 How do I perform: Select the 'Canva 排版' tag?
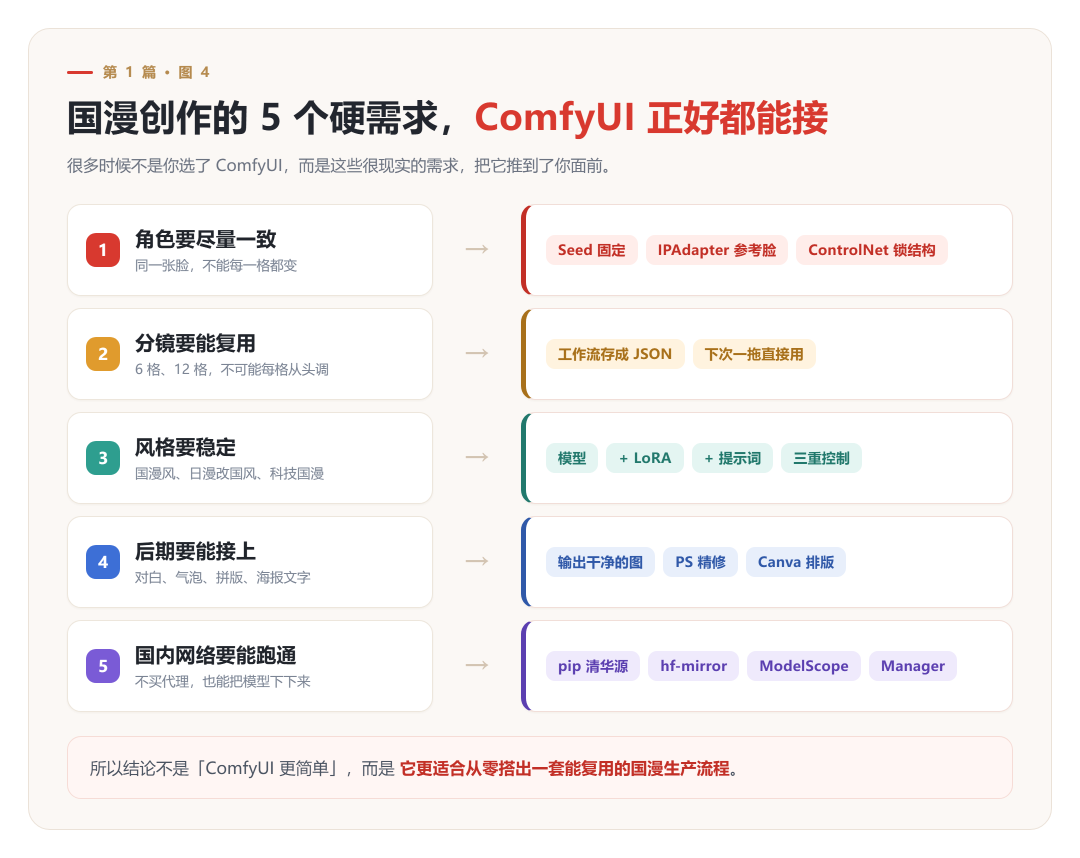796,562
